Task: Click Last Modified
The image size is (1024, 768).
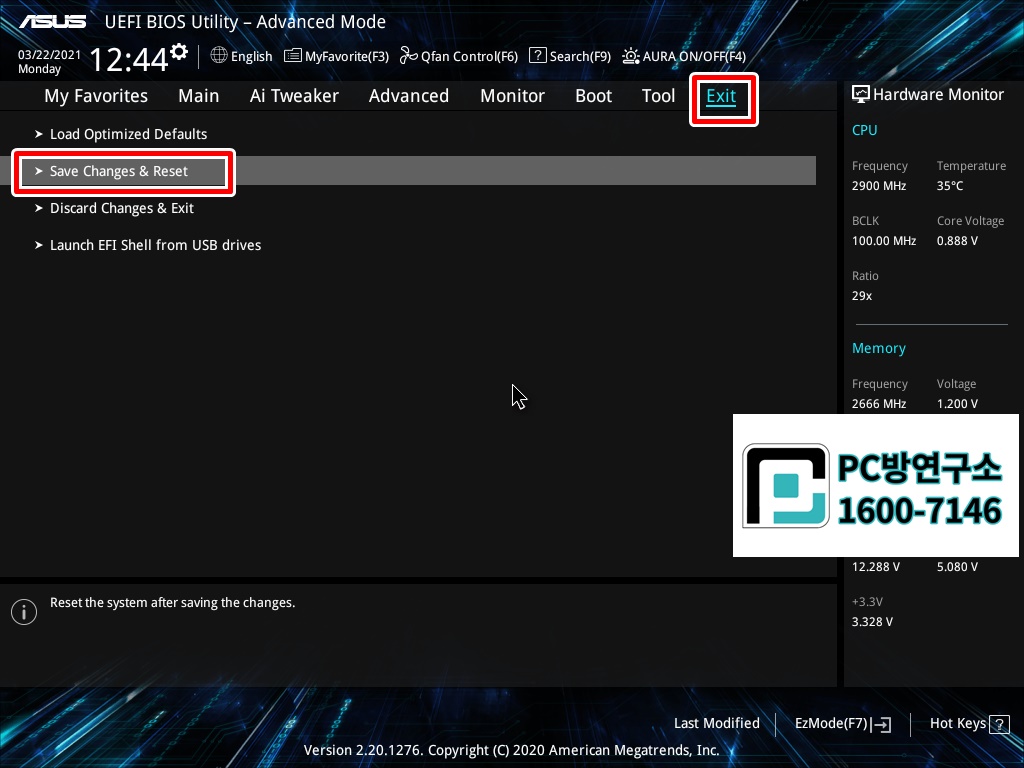Action: coord(716,724)
